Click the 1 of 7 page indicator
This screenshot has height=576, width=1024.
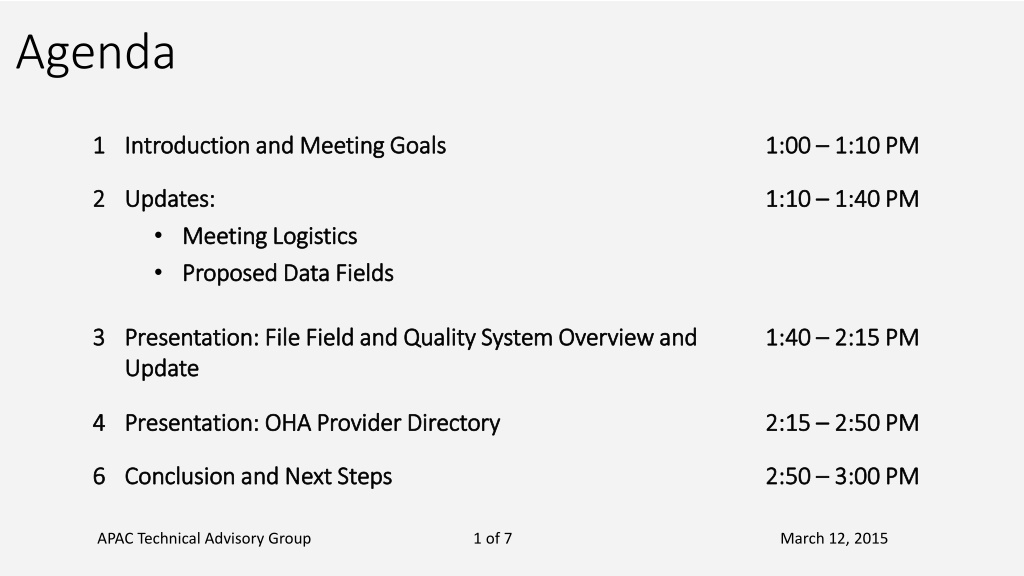click(492, 539)
